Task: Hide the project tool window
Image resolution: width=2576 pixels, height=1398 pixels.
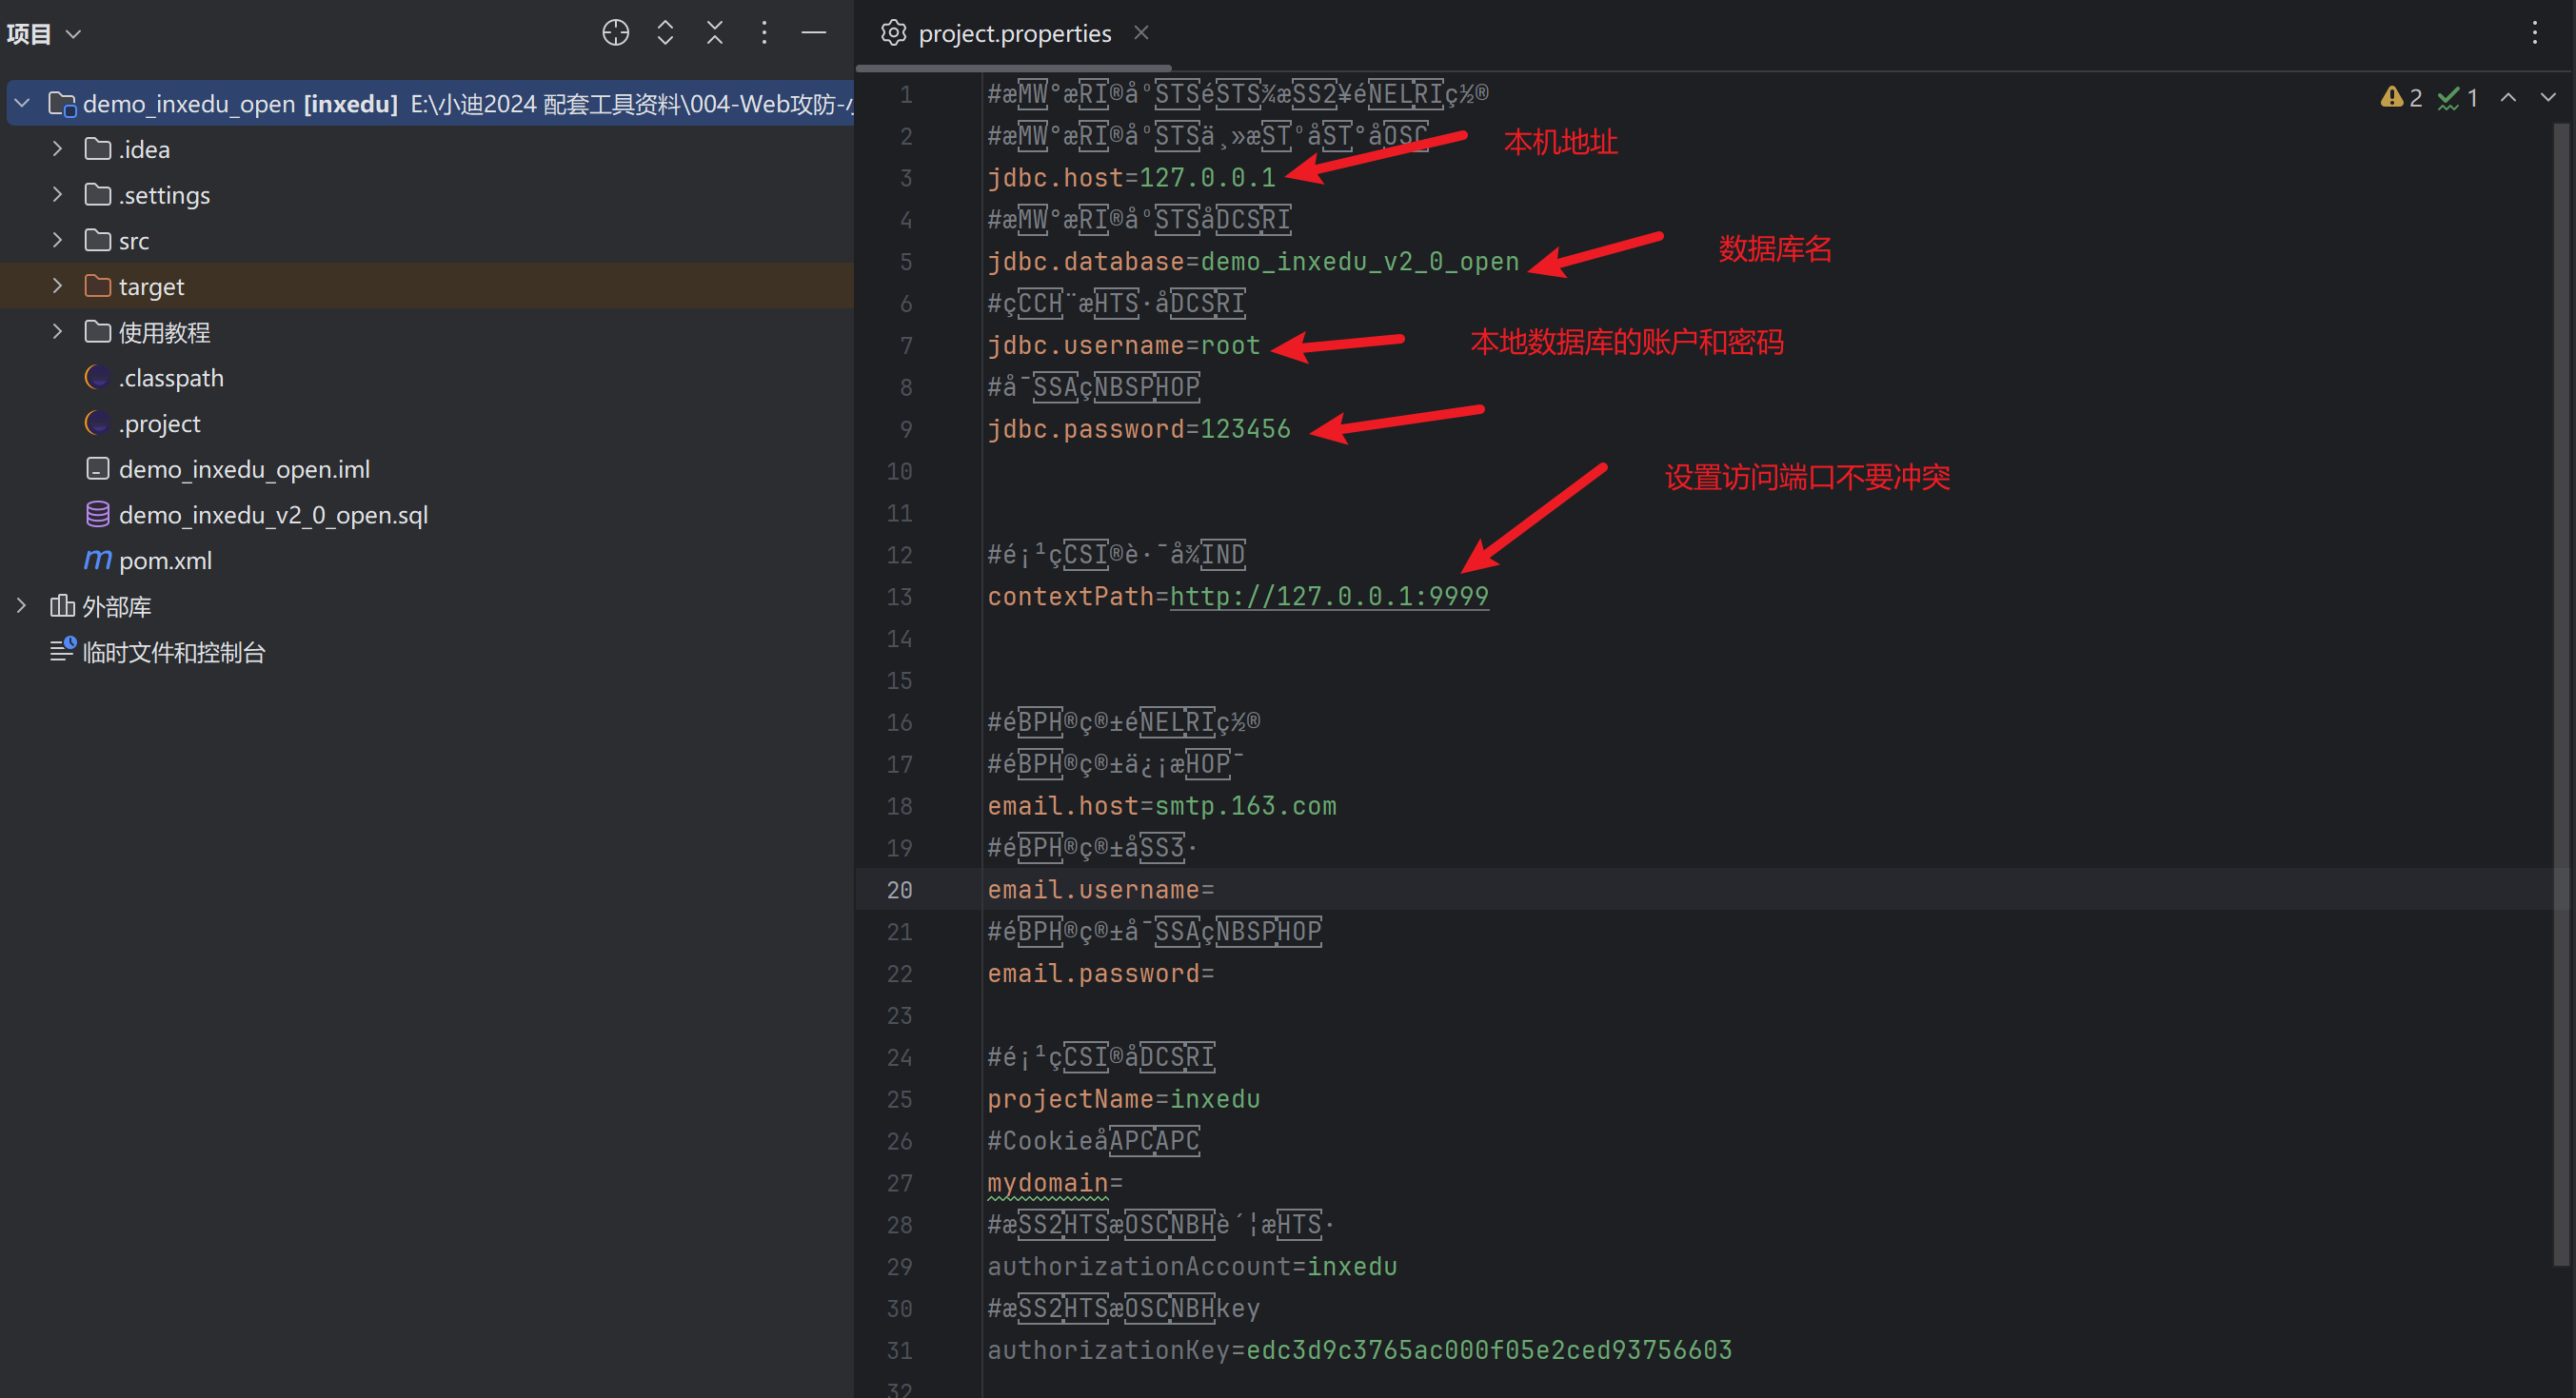Action: tap(814, 33)
